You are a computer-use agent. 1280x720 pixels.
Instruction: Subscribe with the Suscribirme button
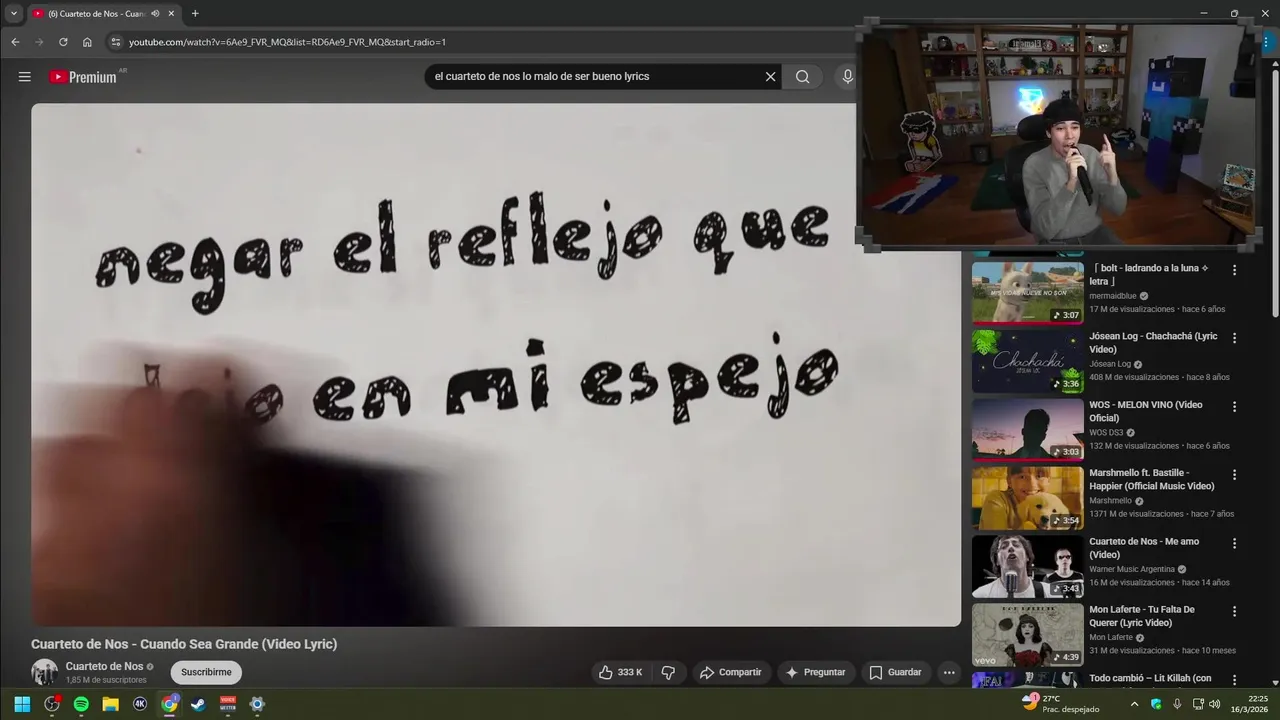point(206,672)
